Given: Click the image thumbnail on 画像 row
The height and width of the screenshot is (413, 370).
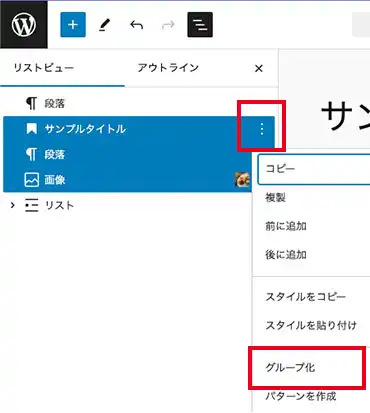Looking at the screenshot, I should (242, 180).
